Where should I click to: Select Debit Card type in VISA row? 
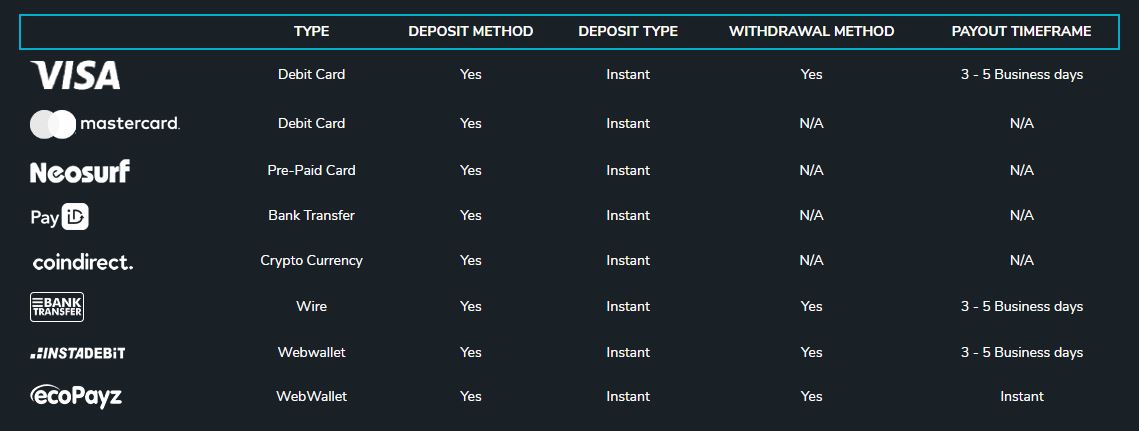pyautogui.click(x=312, y=74)
